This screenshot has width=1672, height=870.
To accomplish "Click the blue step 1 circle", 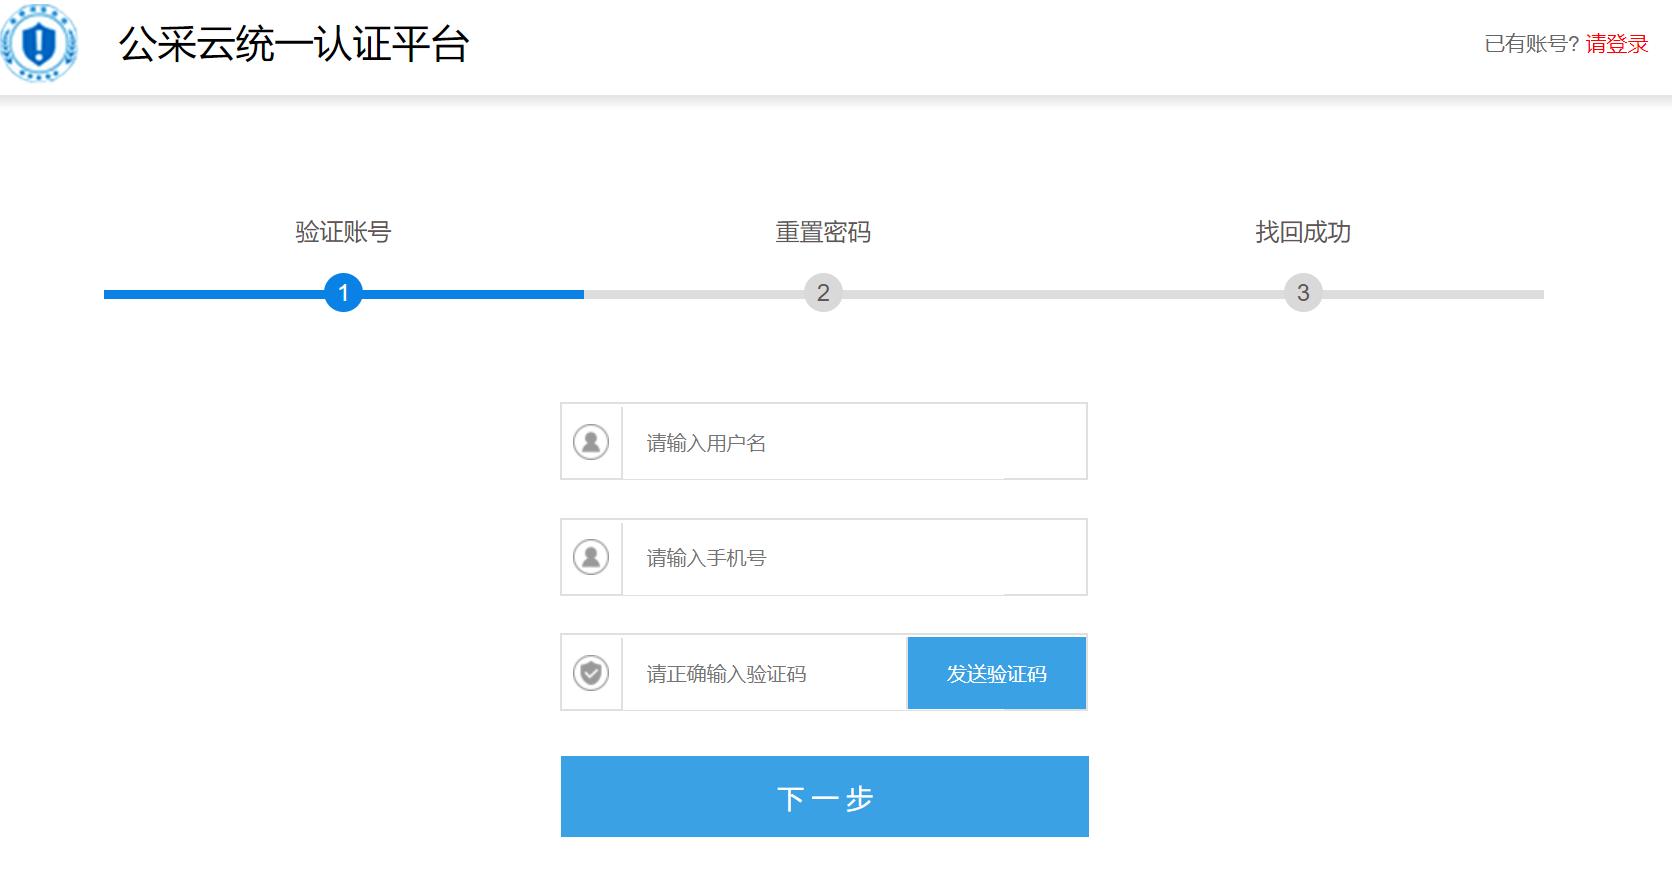I will [x=343, y=293].
